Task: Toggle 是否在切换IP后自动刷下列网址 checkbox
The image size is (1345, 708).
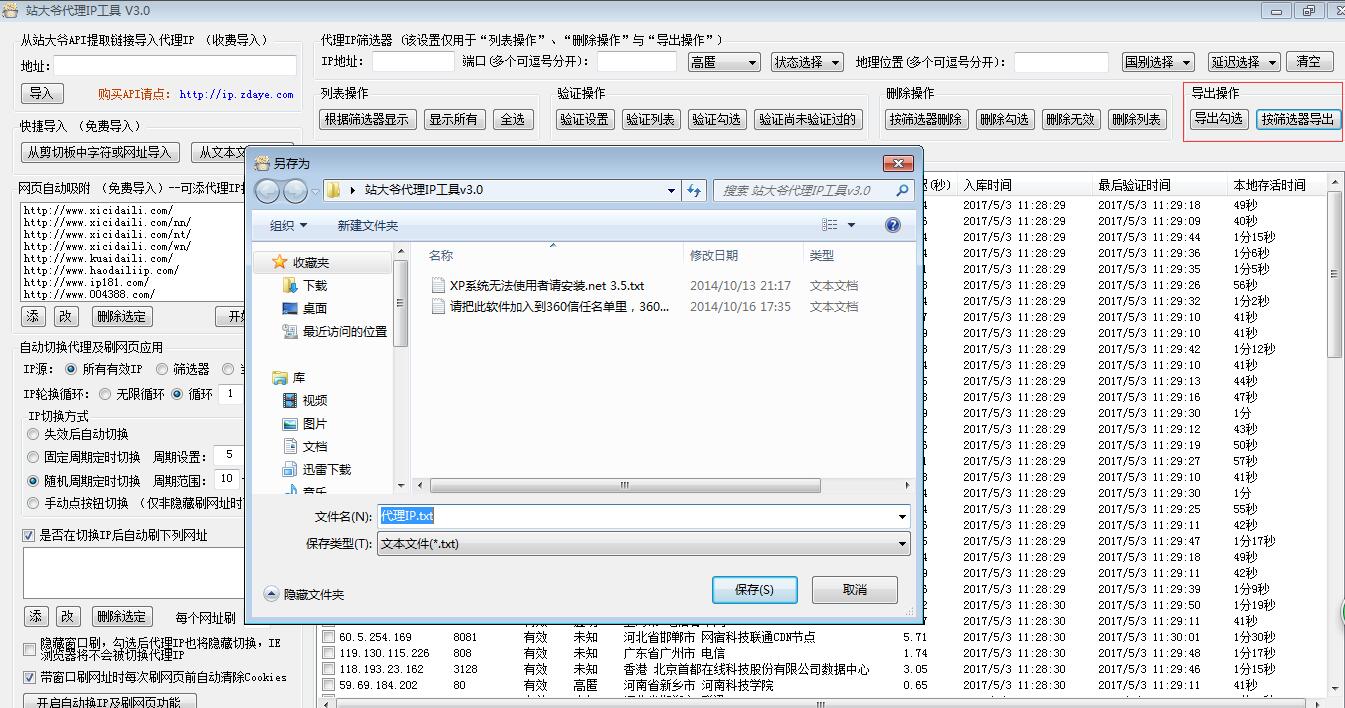Action: click(29, 535)
